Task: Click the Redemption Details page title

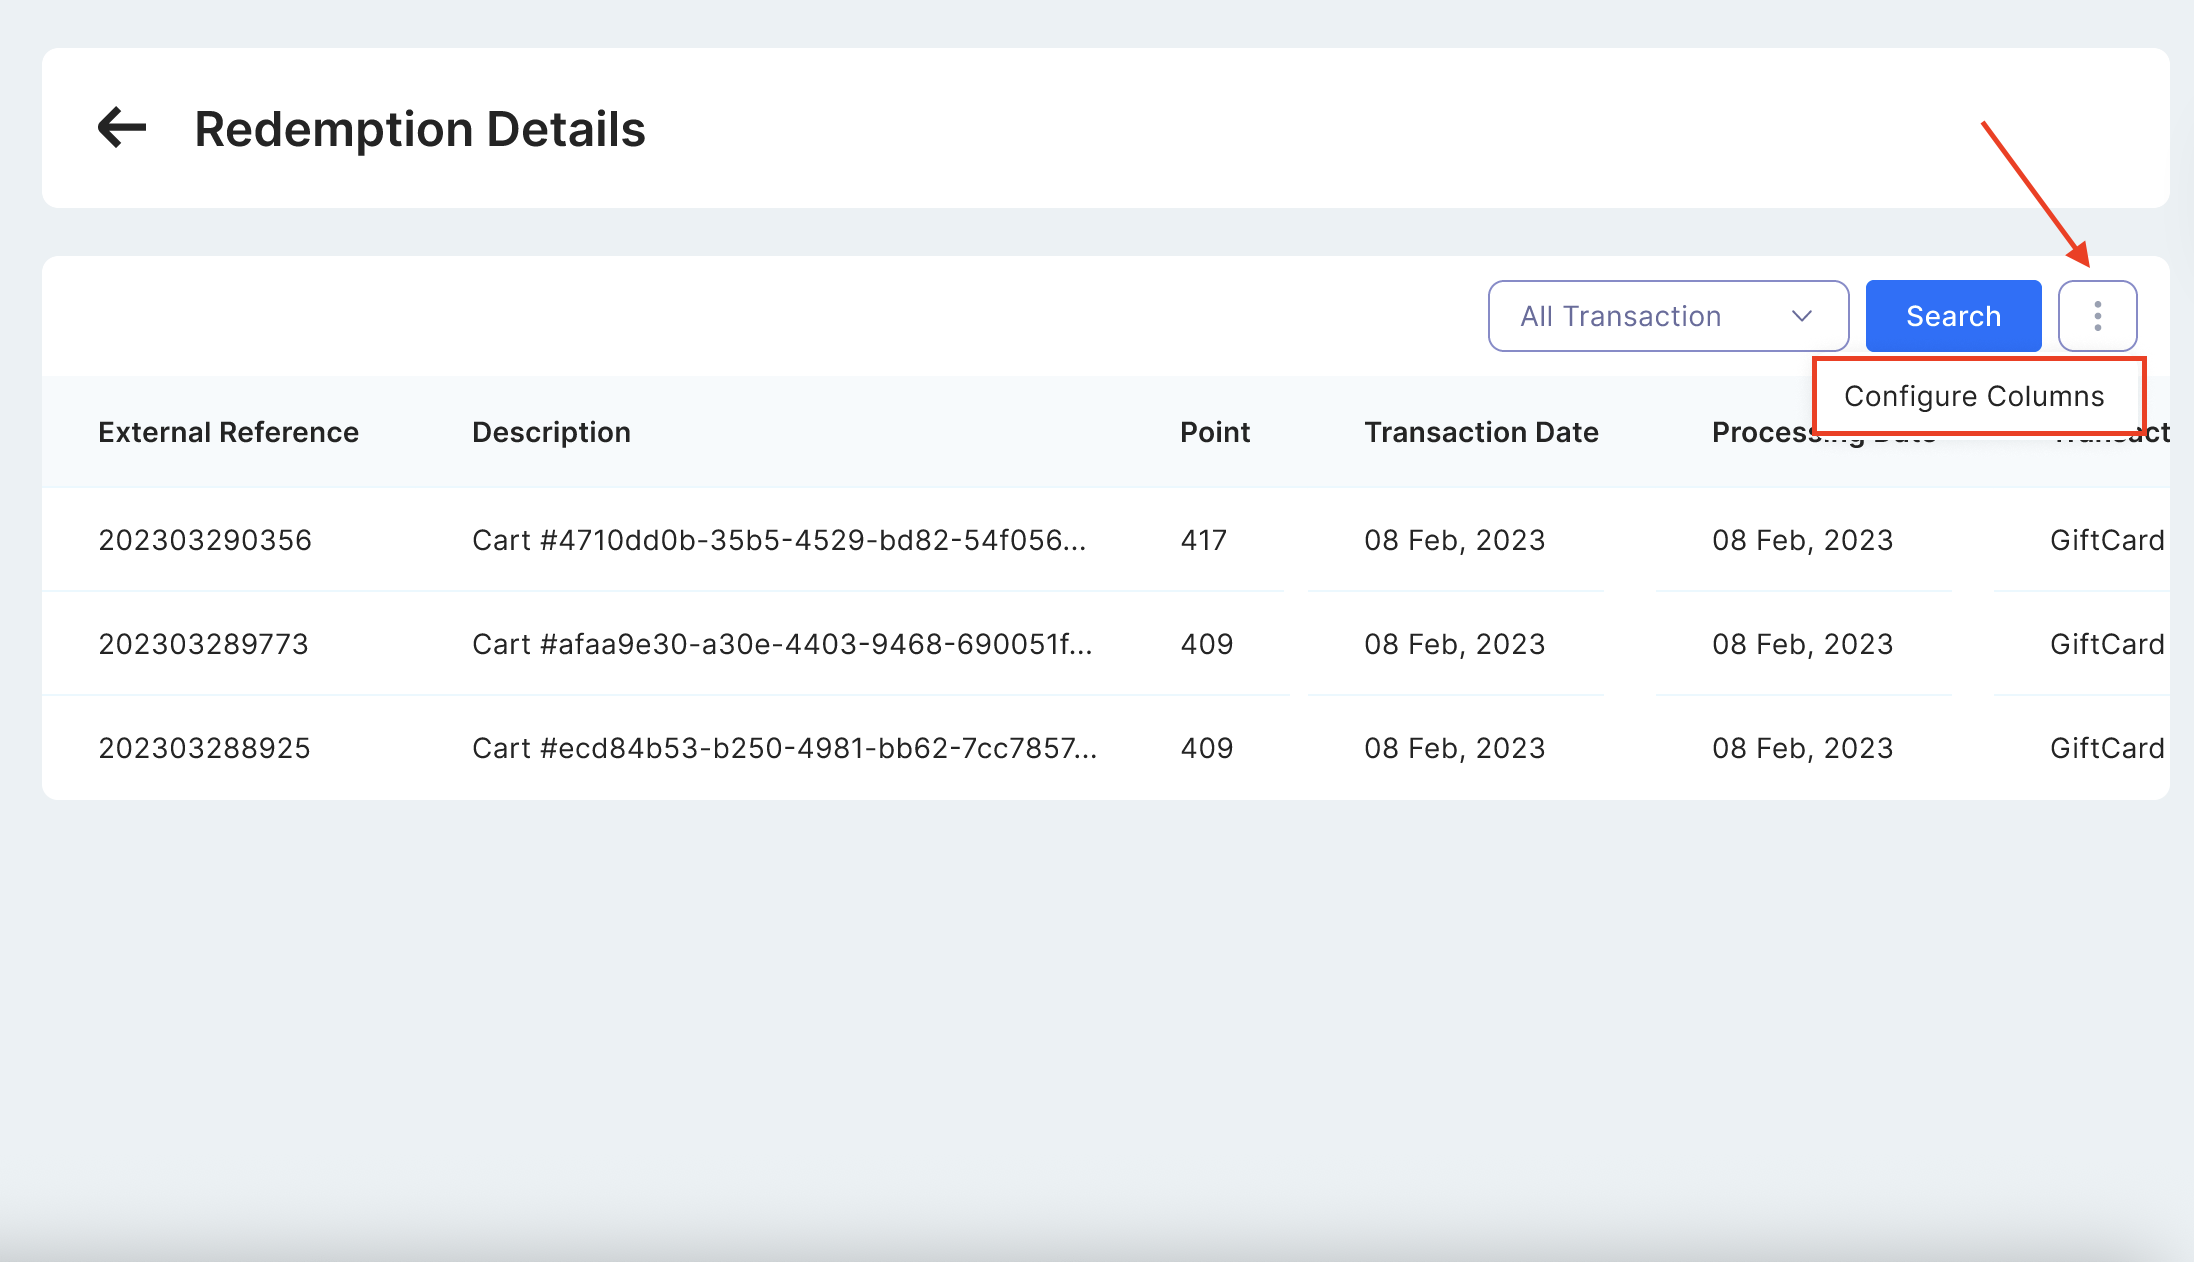Action: pyautogui.click(x=420, y=129)
